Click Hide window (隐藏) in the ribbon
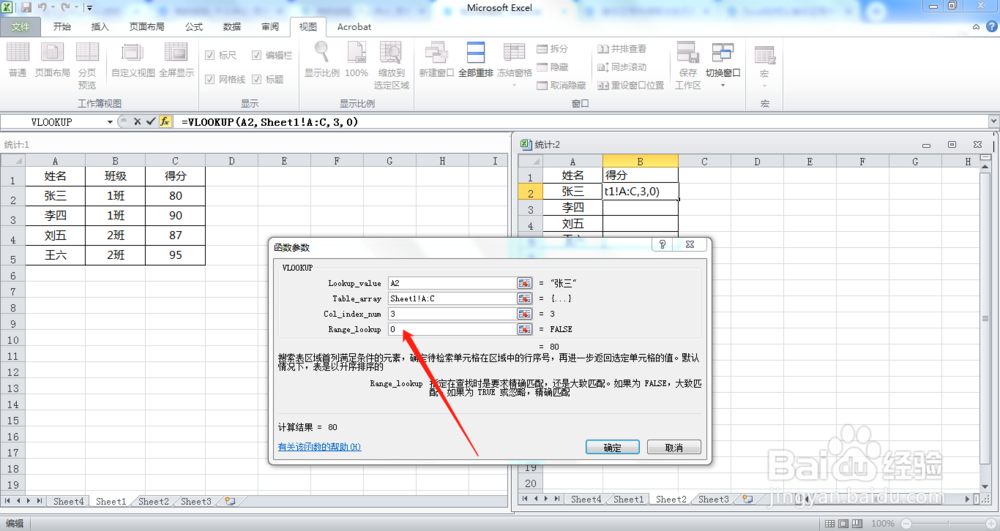 click(x=552, y=67)
